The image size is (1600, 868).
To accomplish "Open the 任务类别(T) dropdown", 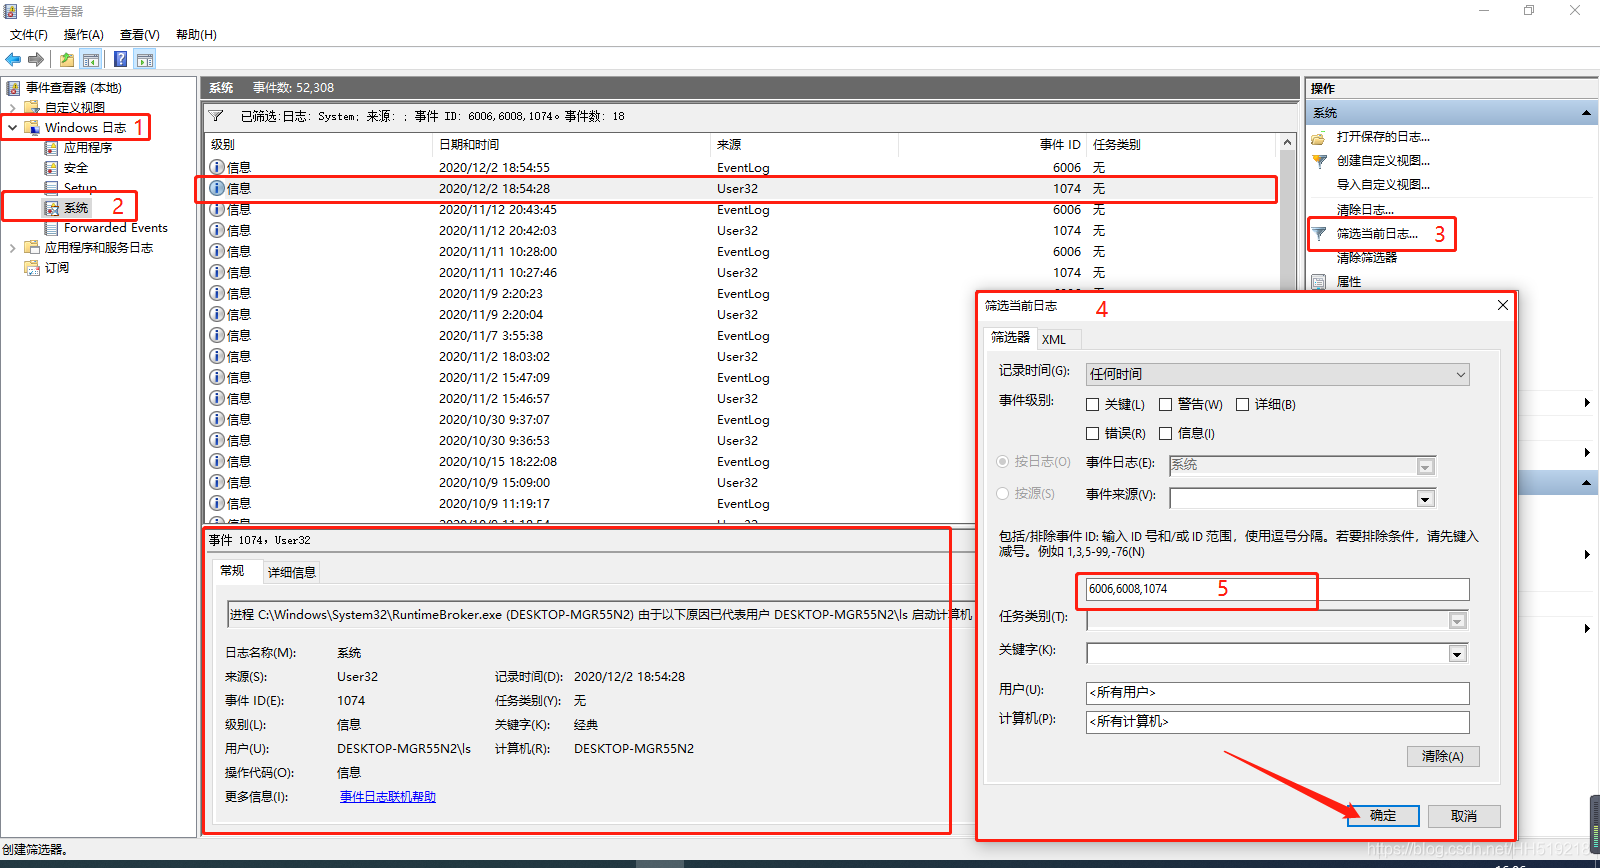I will click(1278, 620).
